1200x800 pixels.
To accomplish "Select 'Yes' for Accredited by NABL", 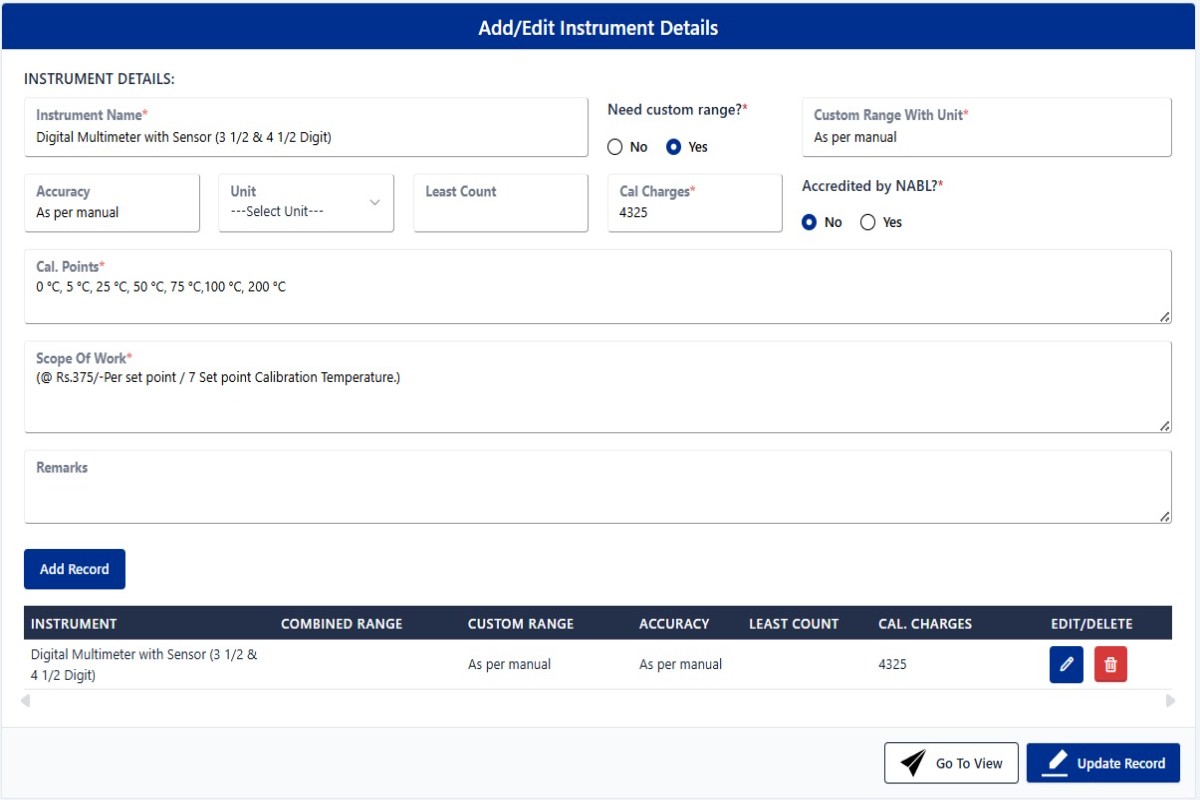I will (868, 222).
